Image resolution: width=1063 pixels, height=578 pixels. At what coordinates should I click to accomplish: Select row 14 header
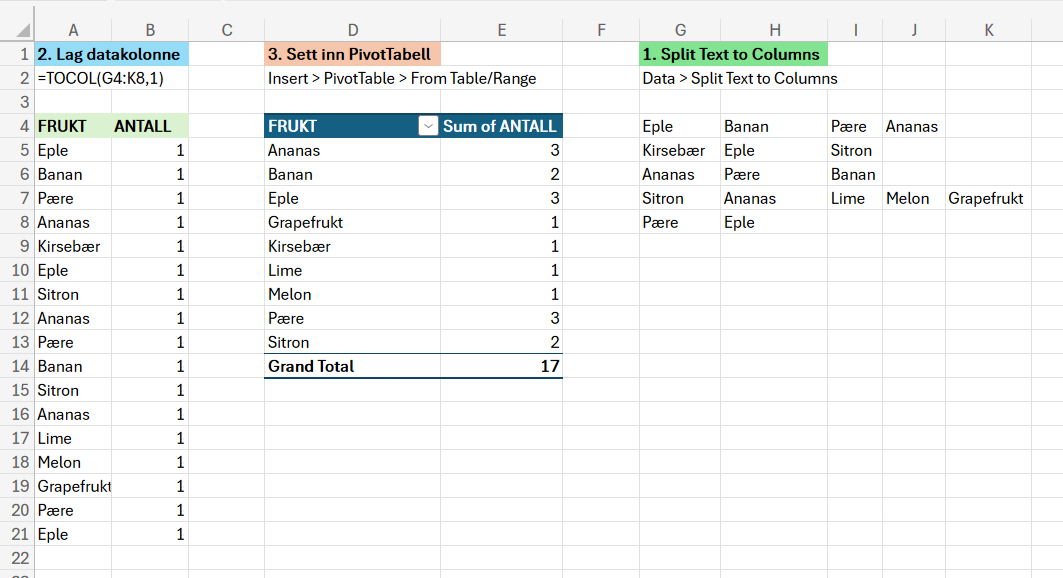pyautogui.click(x=18, y=367)
